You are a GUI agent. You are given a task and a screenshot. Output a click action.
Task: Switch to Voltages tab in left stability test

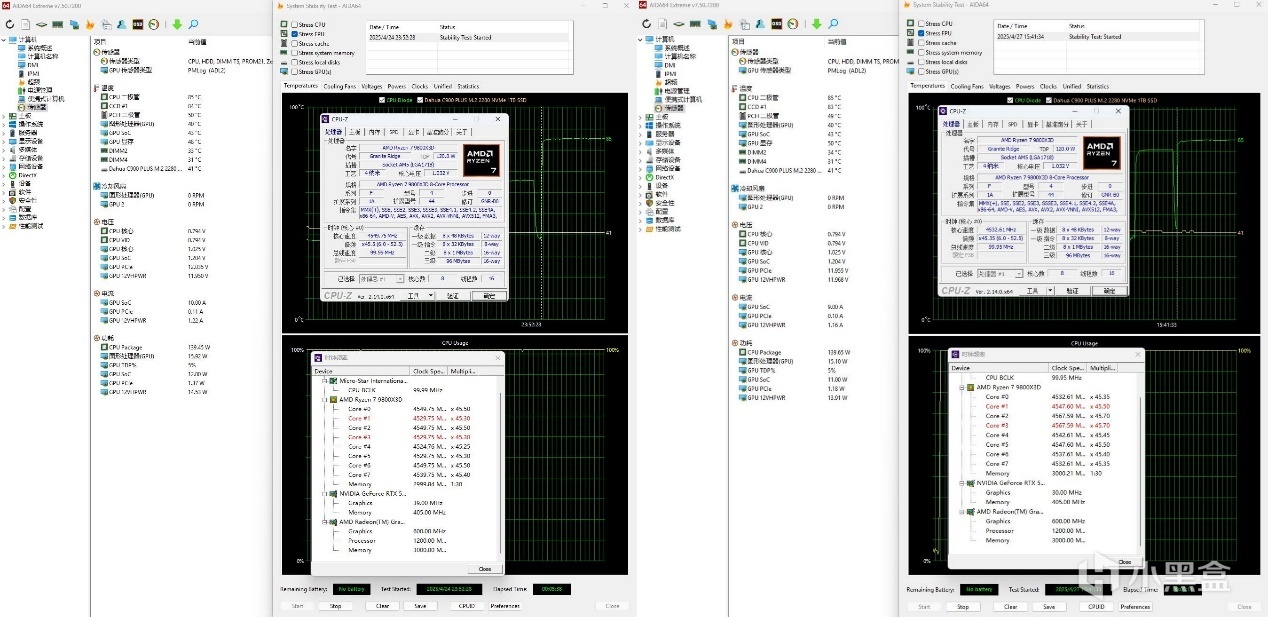(371, 87)
